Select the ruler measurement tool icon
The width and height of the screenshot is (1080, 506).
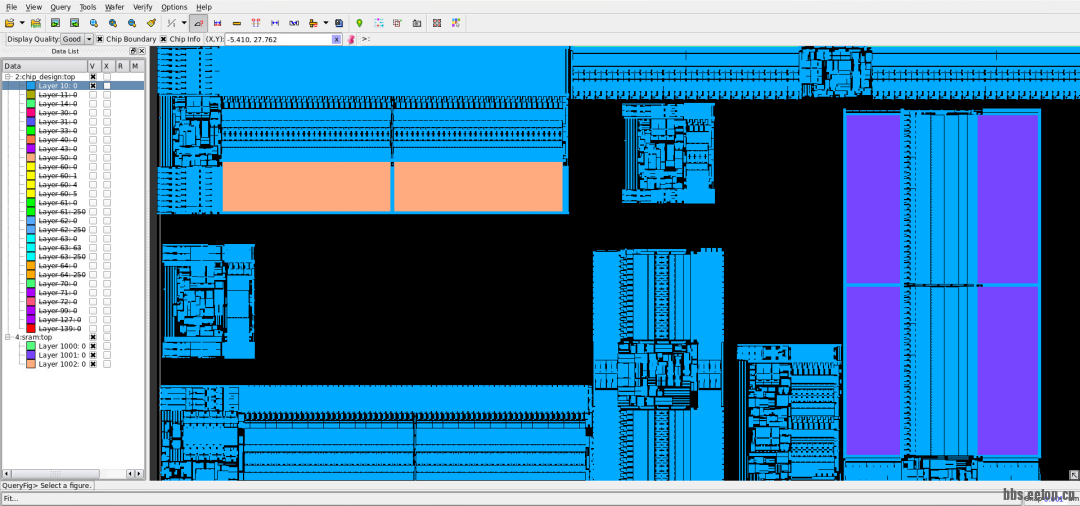(199, 22)
